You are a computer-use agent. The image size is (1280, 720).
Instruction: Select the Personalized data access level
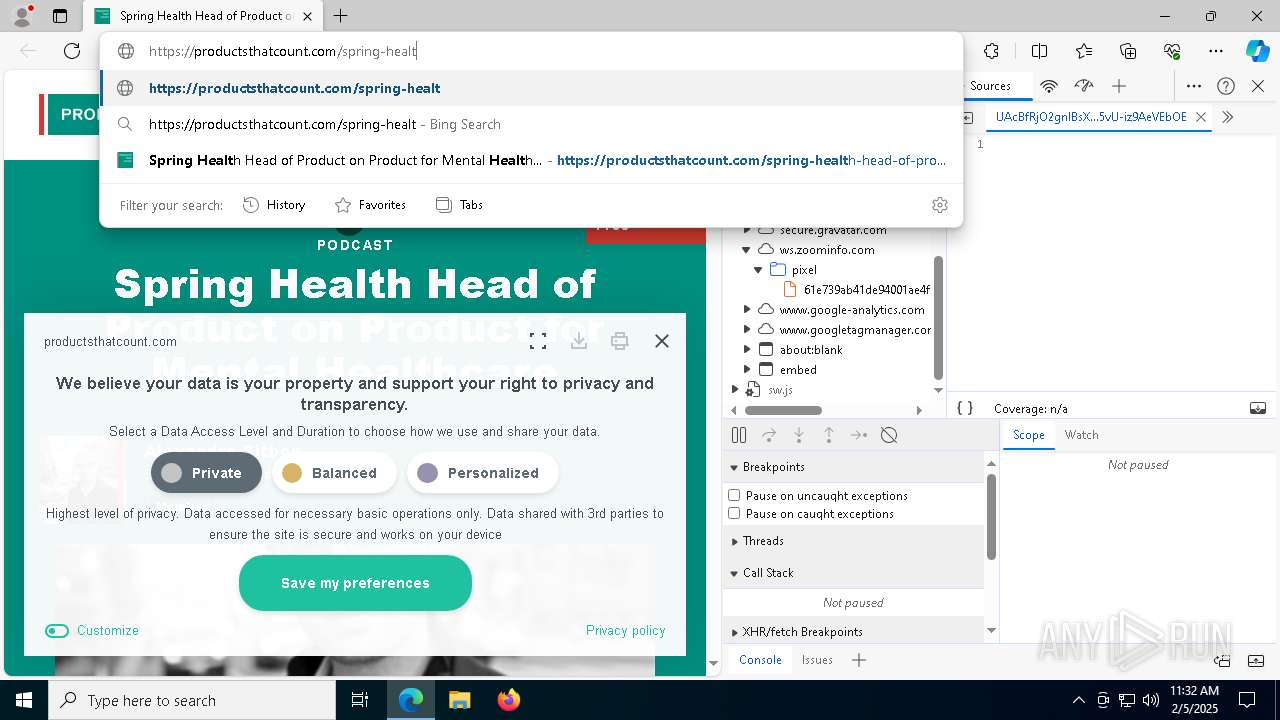[482, 473]
